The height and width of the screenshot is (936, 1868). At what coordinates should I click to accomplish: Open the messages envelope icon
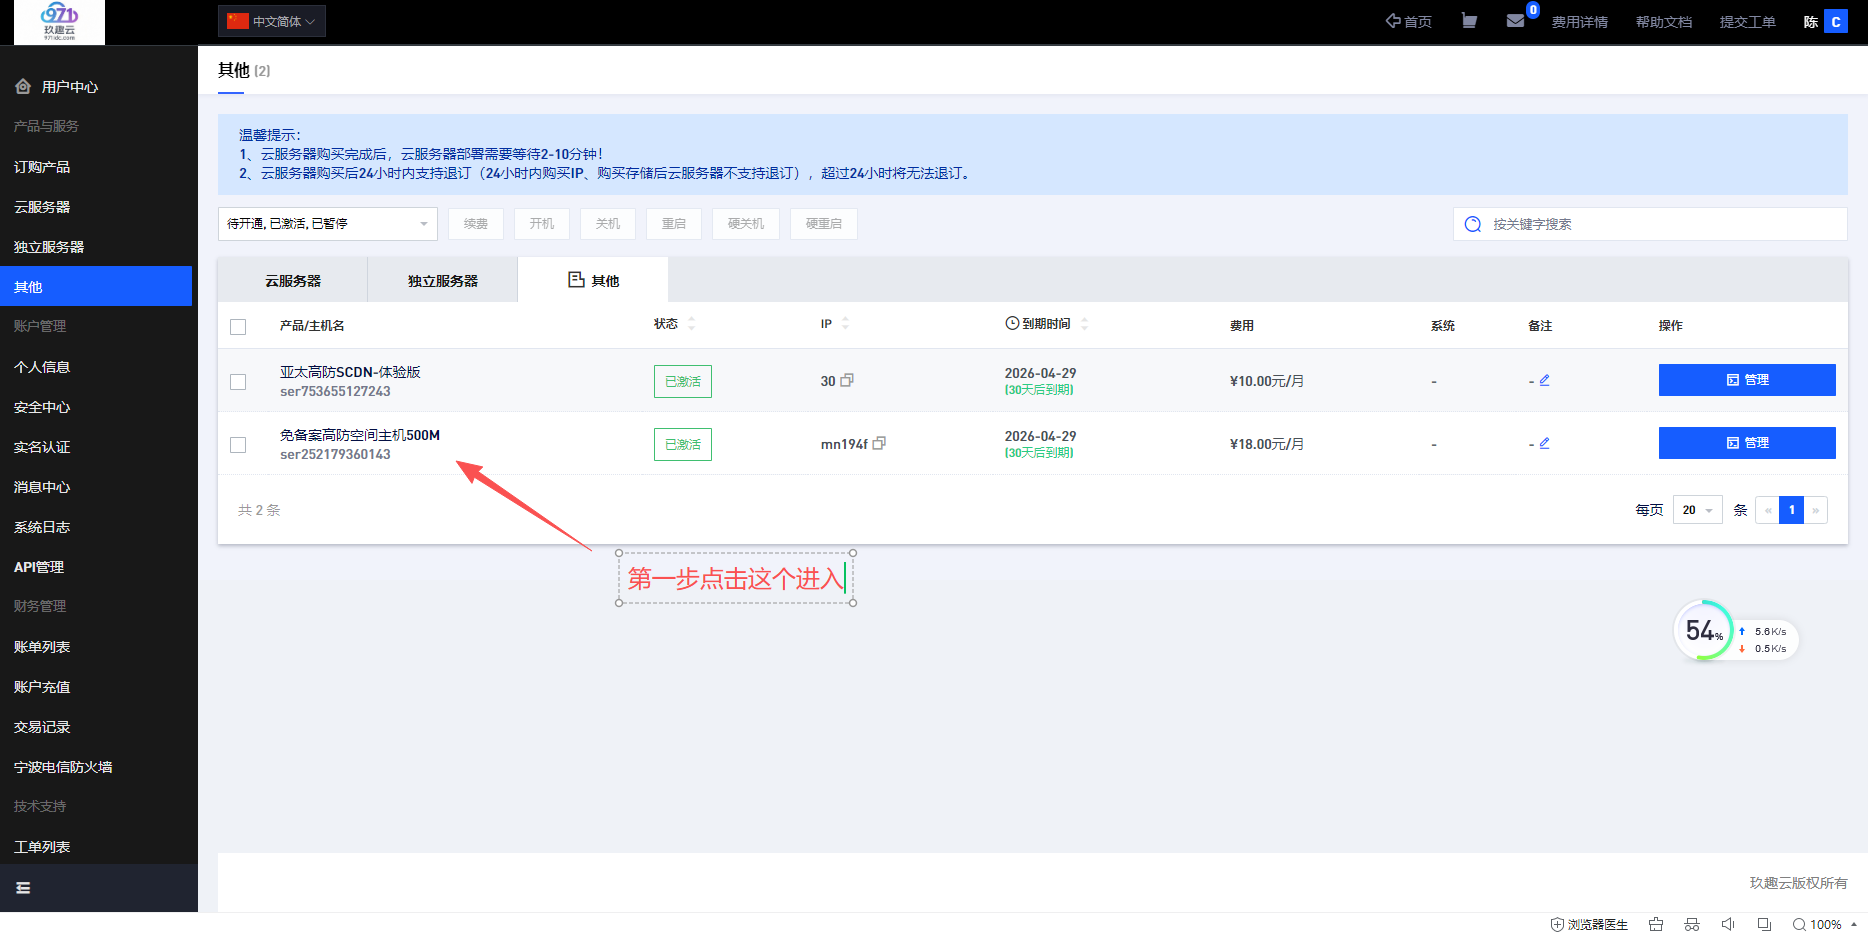click(1515, 21)
